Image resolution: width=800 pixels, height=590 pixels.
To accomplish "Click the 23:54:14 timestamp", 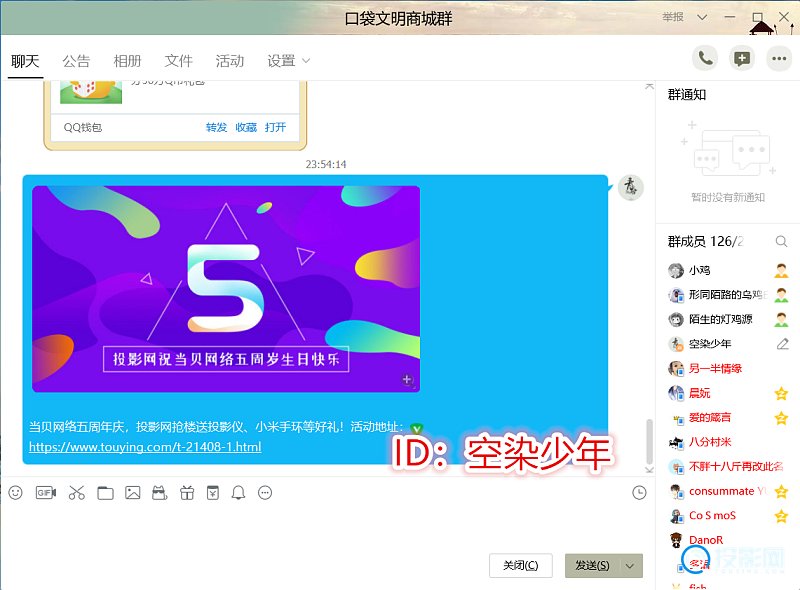I will click(x=326, y=164).
